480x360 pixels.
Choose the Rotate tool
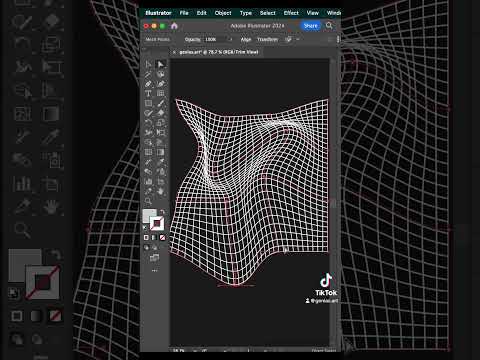[148, 123]
